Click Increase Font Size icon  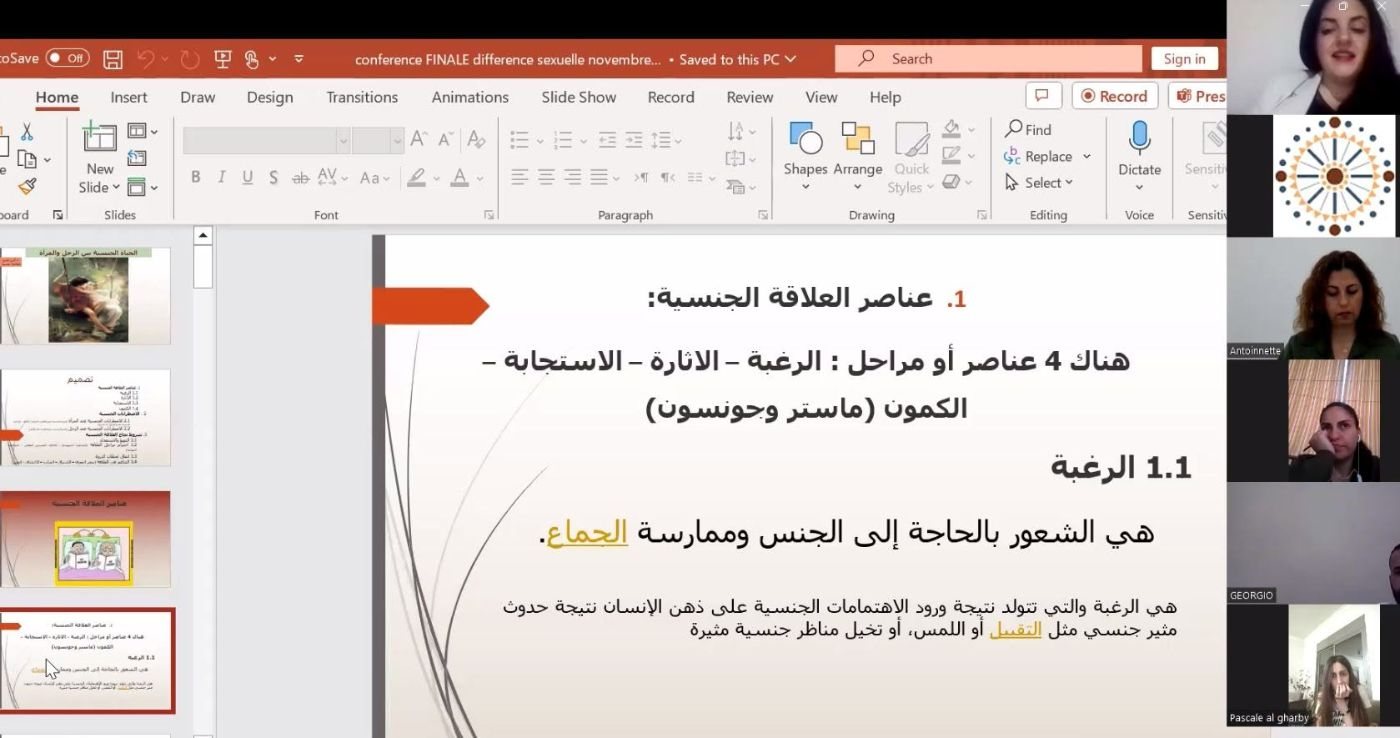420,139
